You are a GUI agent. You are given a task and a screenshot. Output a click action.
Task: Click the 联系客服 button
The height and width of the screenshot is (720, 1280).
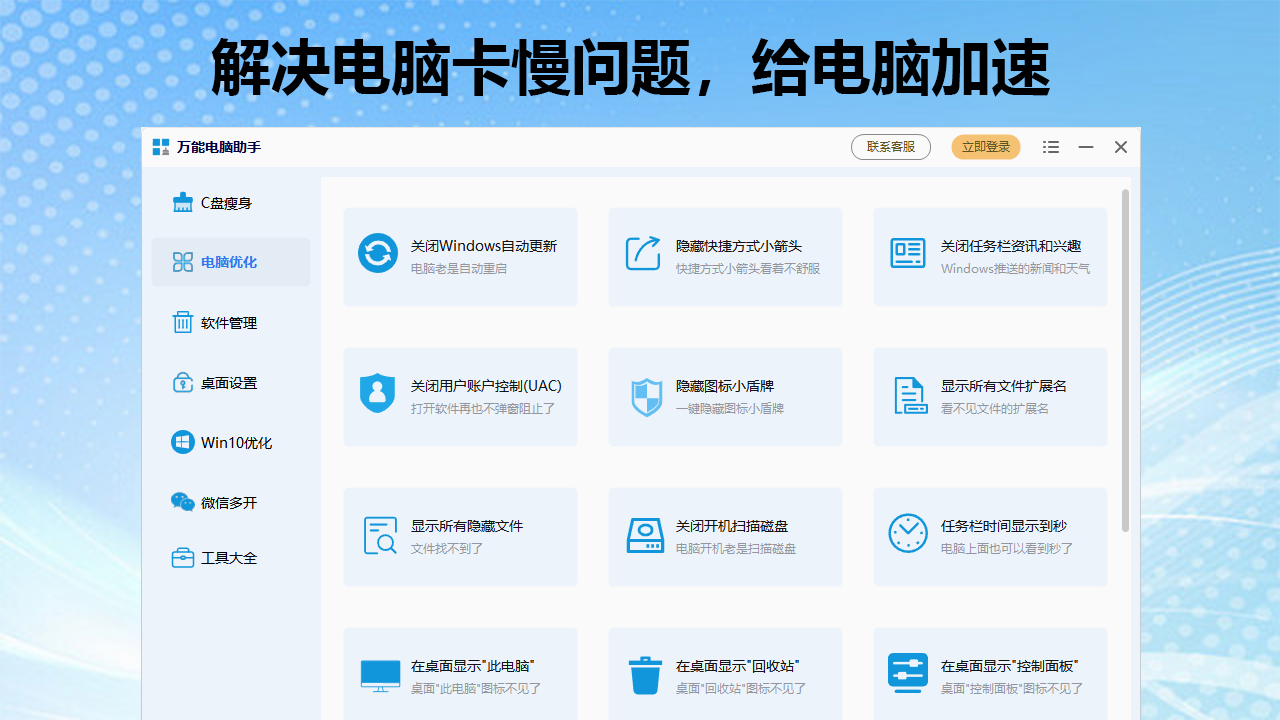click(x=891, y=147)
